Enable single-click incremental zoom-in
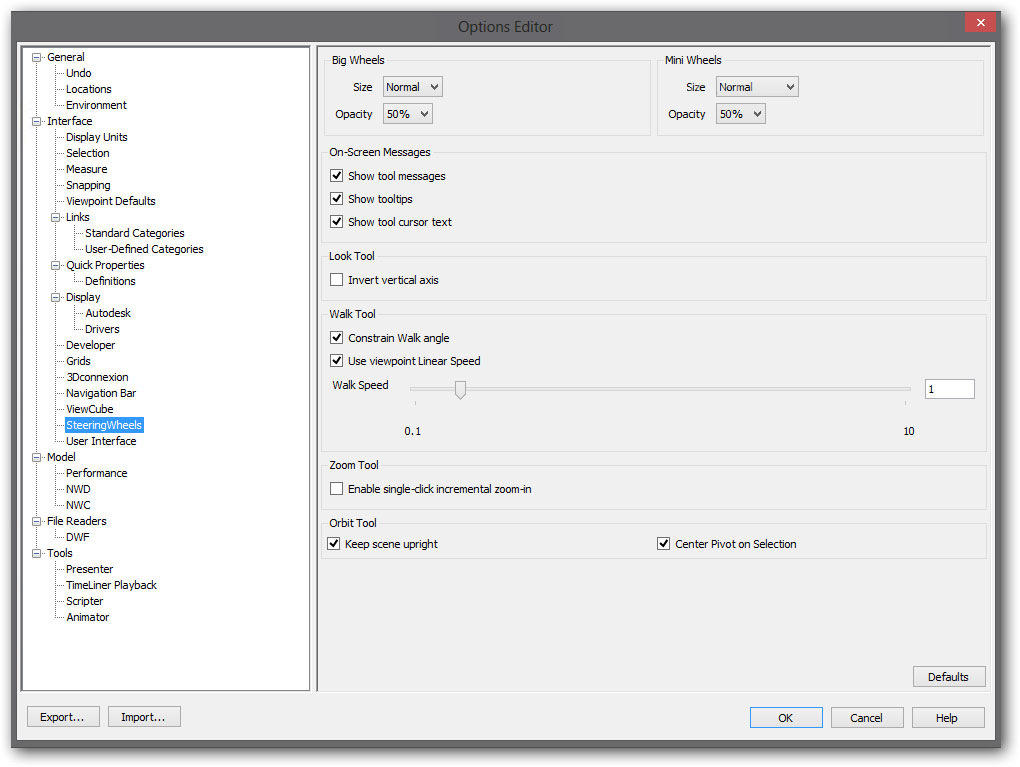The image size is (1020, 767). 337,489
